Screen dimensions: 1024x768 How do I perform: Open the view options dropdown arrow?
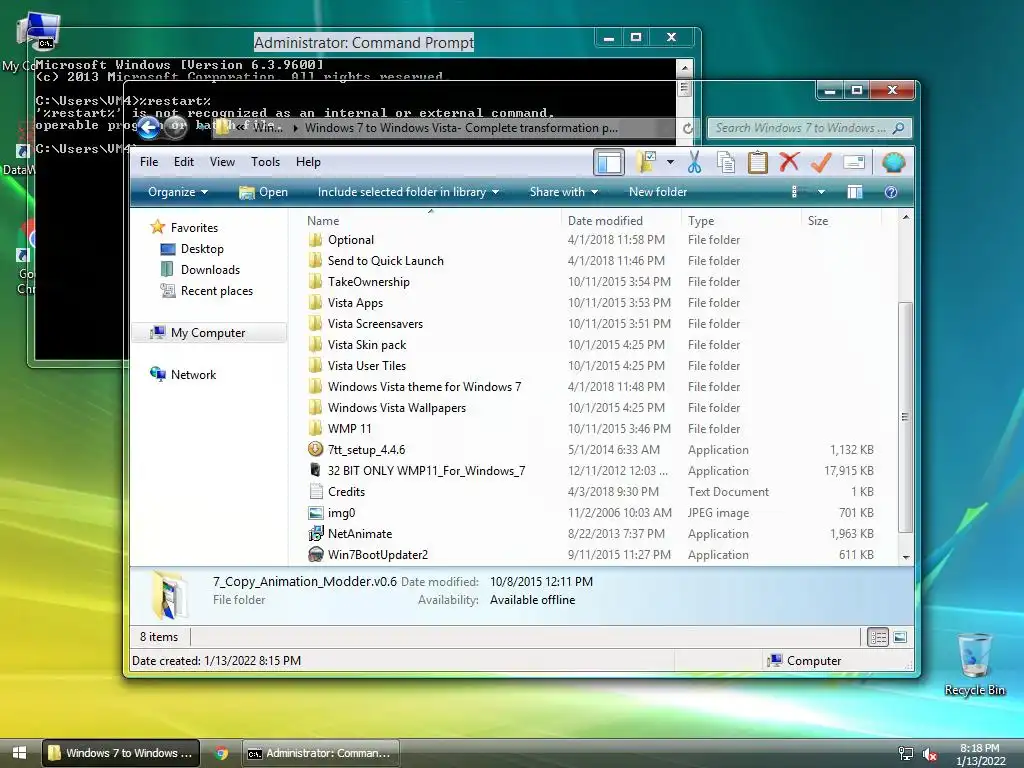[821, 192]
